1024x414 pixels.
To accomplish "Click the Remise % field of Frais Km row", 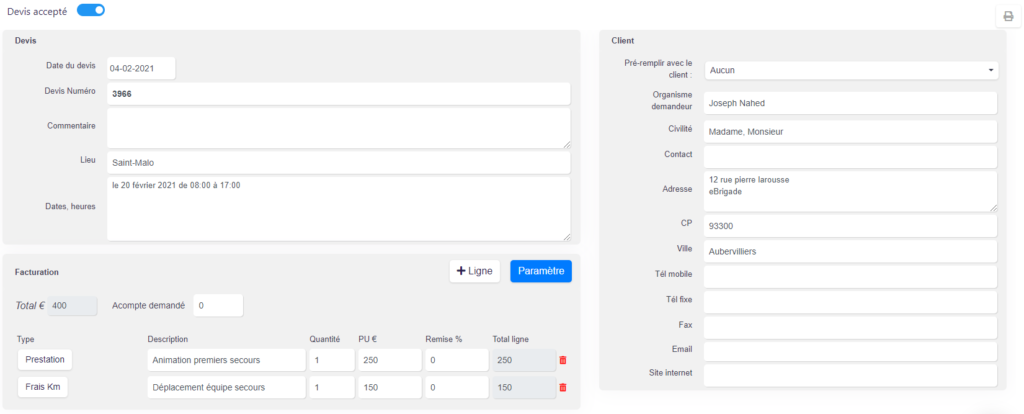I will 456,387.
